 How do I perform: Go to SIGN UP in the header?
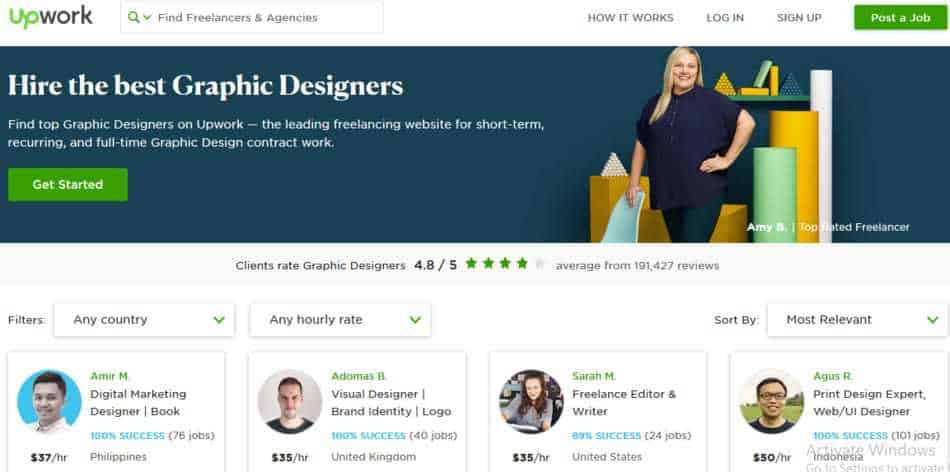coord(799,18)
